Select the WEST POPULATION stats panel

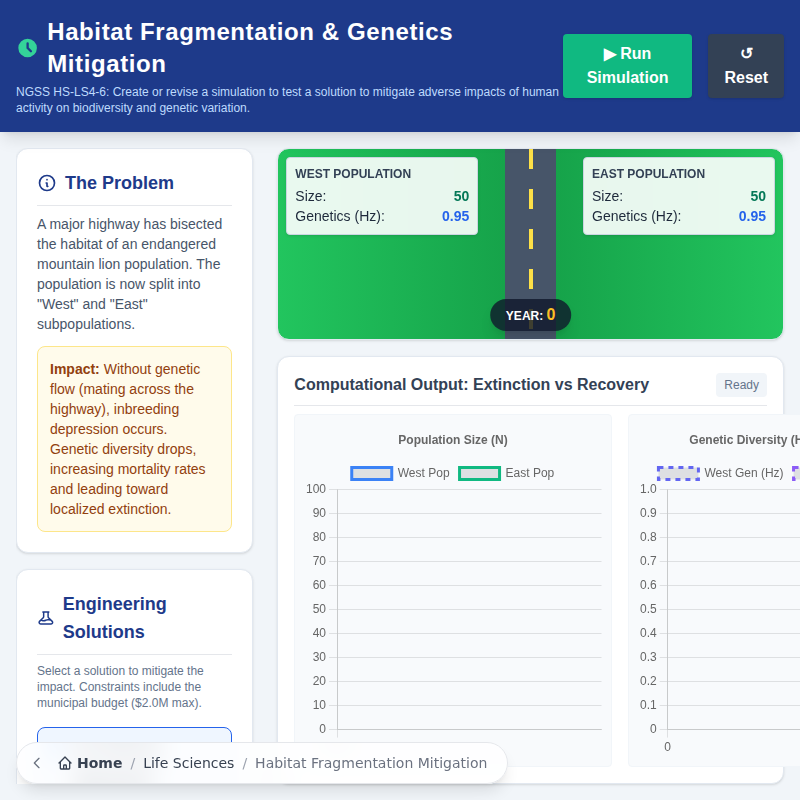coord(381,195)
